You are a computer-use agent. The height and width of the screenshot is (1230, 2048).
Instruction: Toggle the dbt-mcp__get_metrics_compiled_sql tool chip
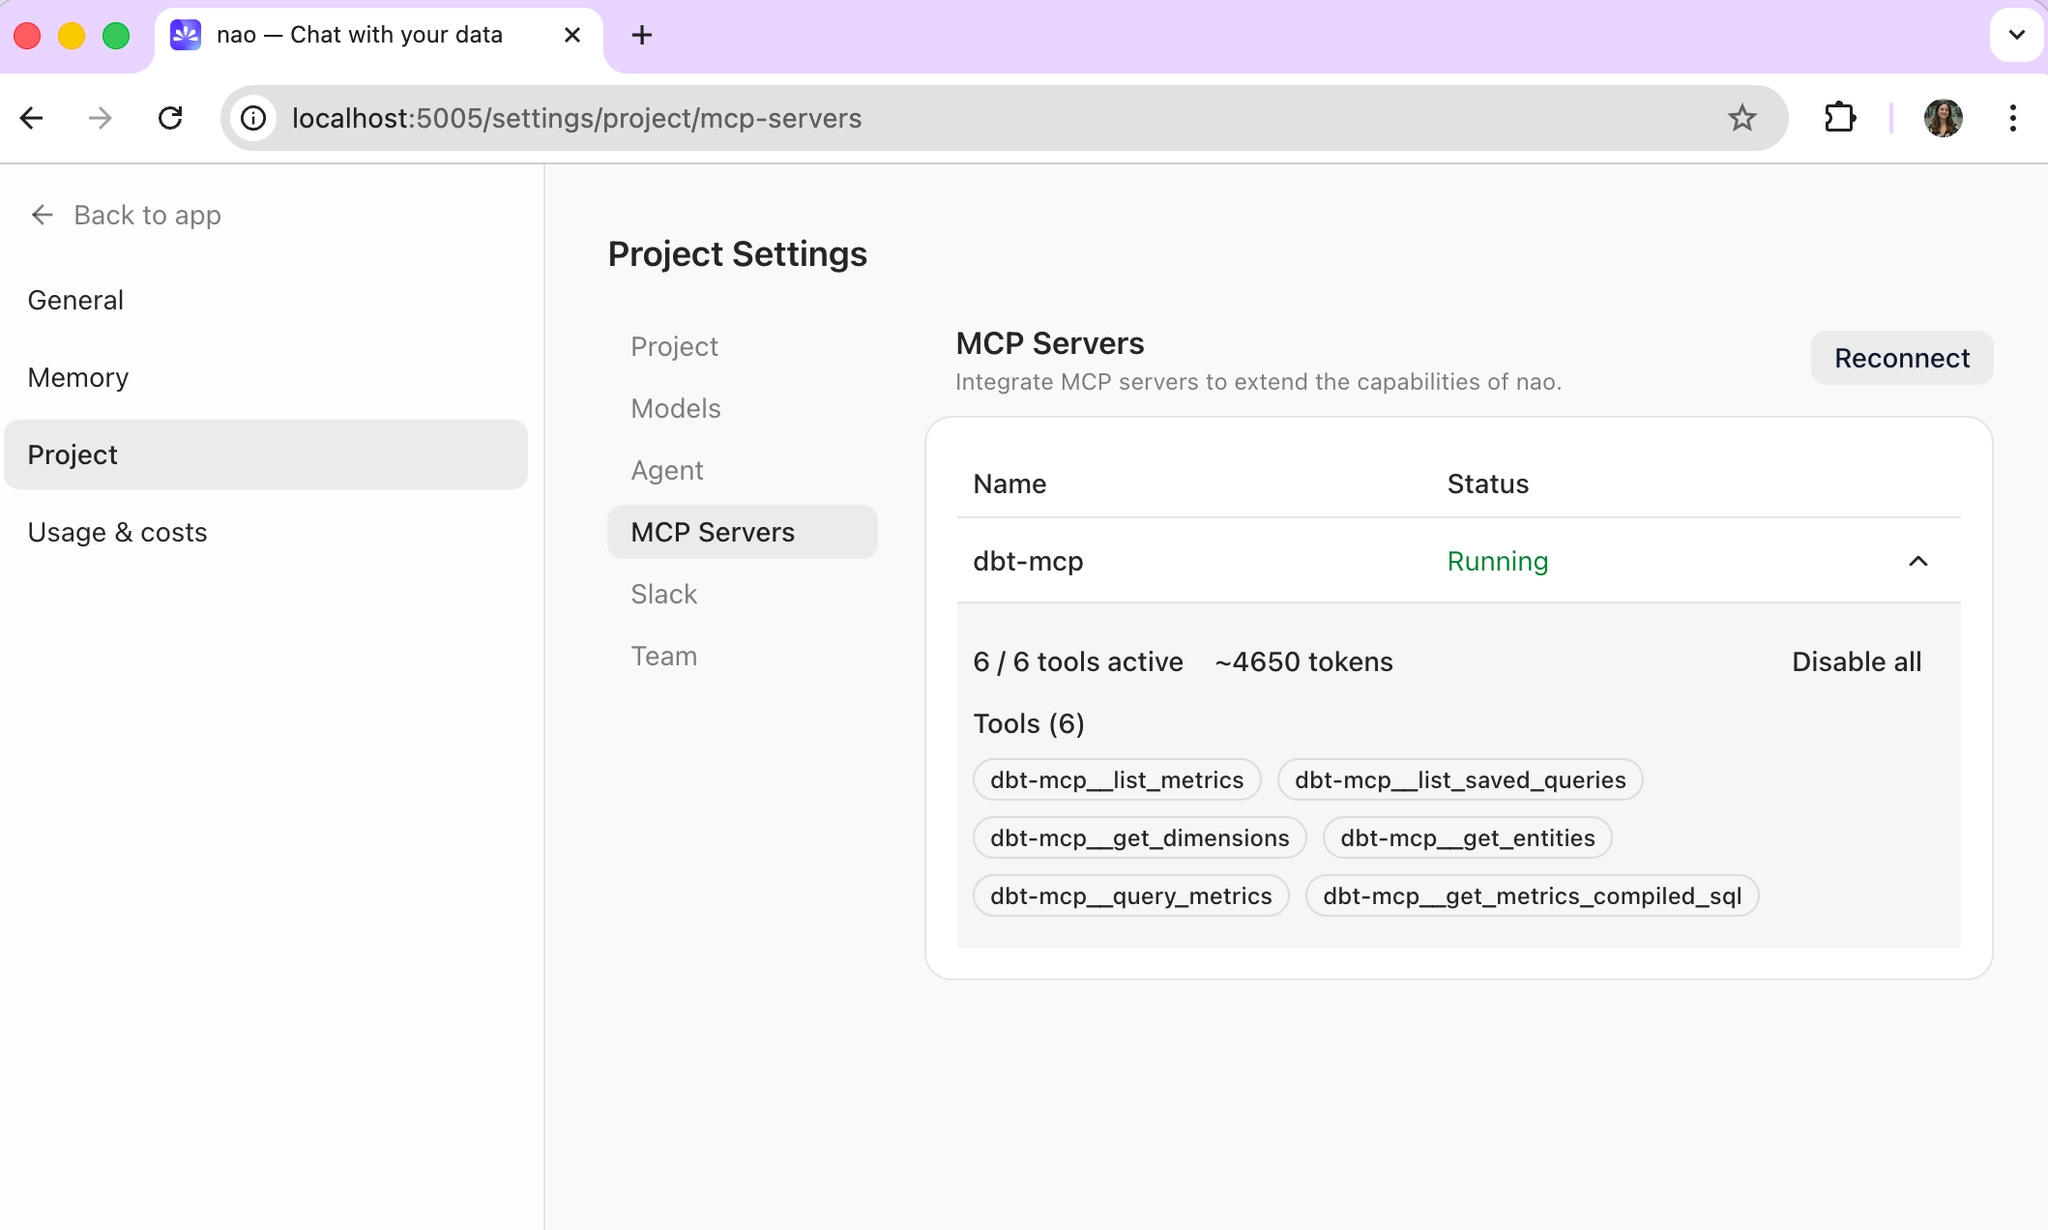click(x=1531, y=896)
